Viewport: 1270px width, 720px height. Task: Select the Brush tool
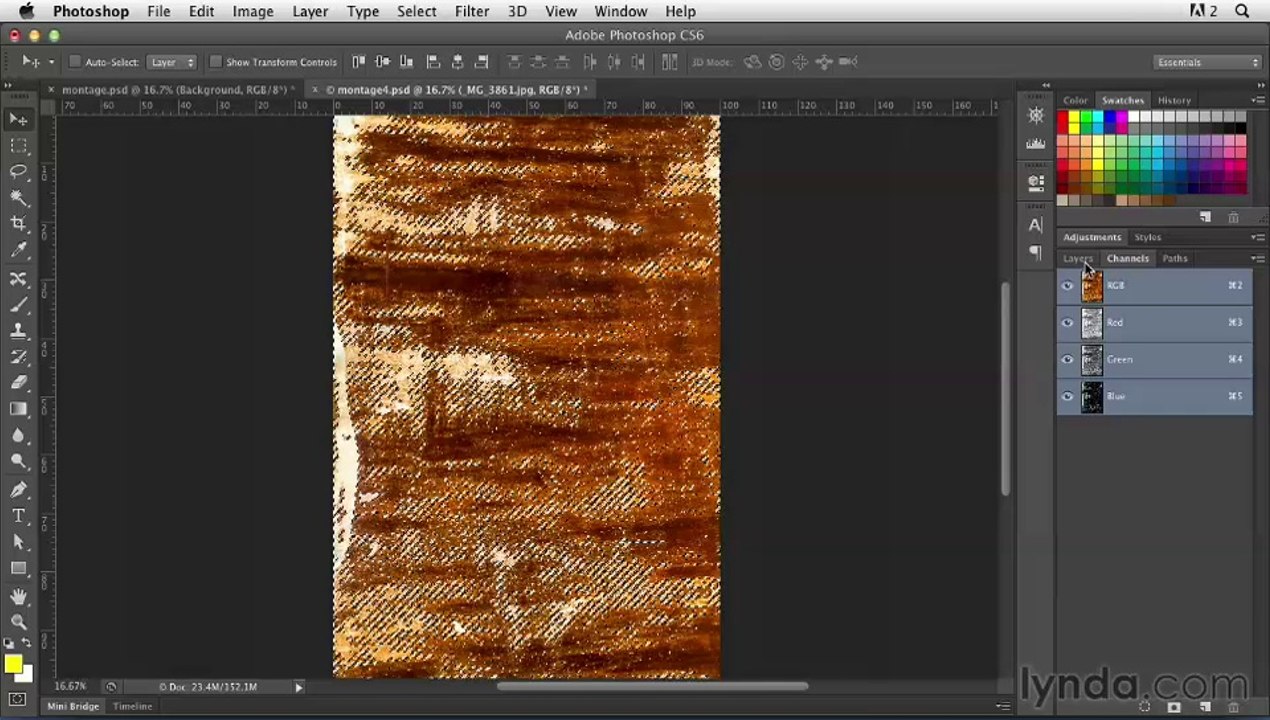(x=18, y=305)
